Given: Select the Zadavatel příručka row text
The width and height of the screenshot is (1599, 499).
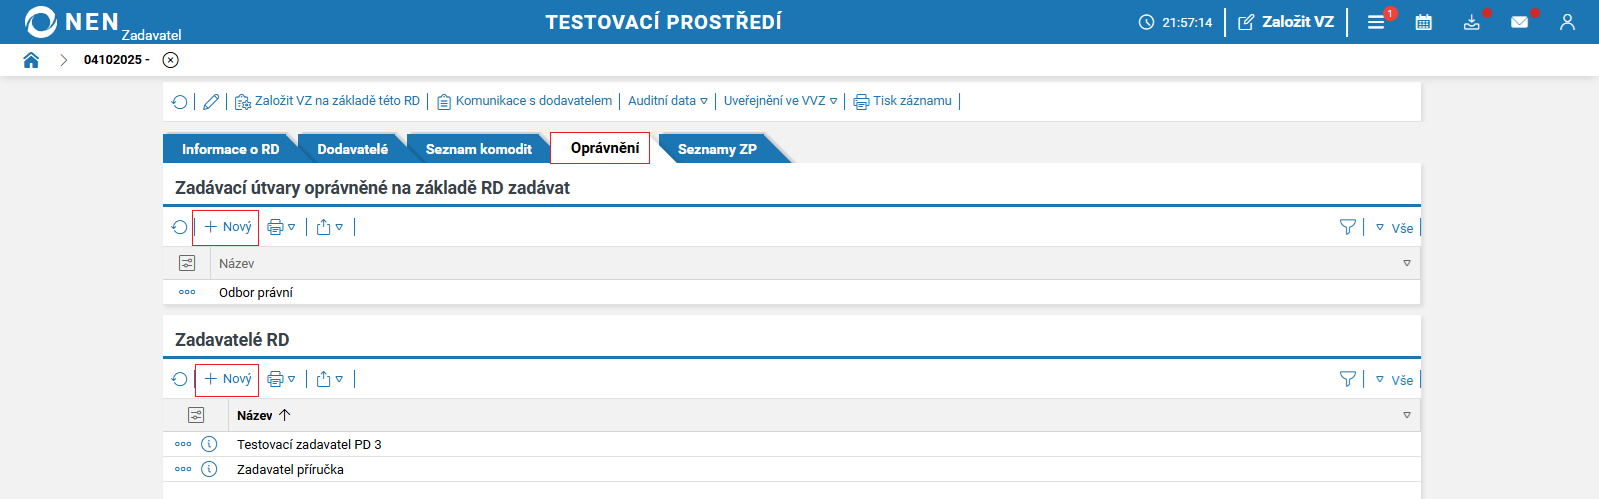Looking at the screenshot, I should pos(290,469).
